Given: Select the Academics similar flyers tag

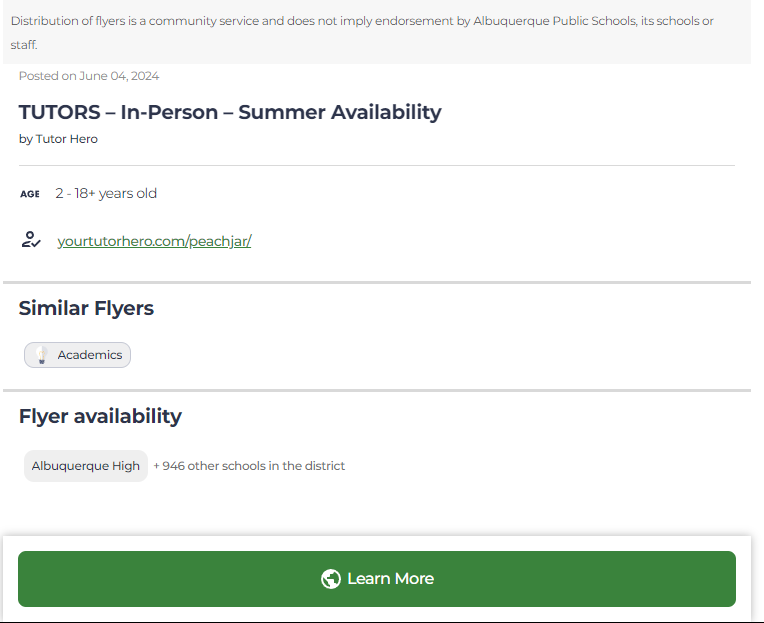Looking at the screenshot, I should point(77,355).
